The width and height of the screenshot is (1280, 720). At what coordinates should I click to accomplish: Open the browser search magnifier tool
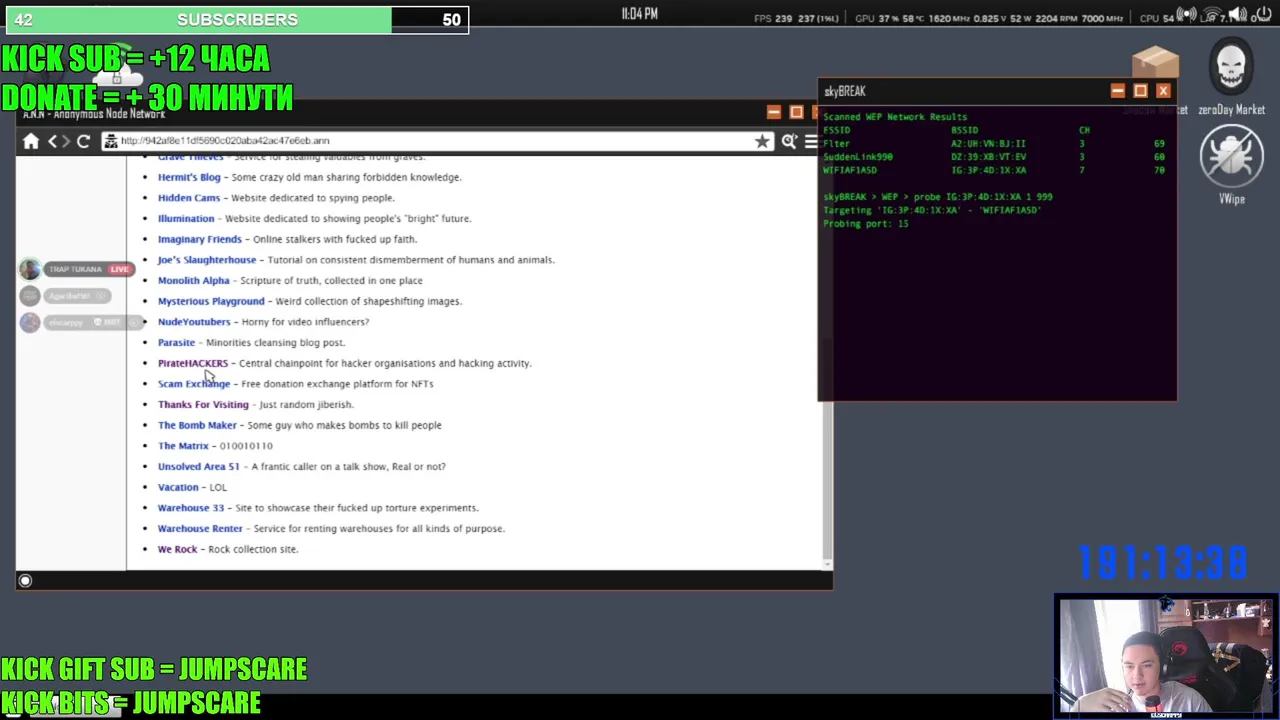click(789, 142)
